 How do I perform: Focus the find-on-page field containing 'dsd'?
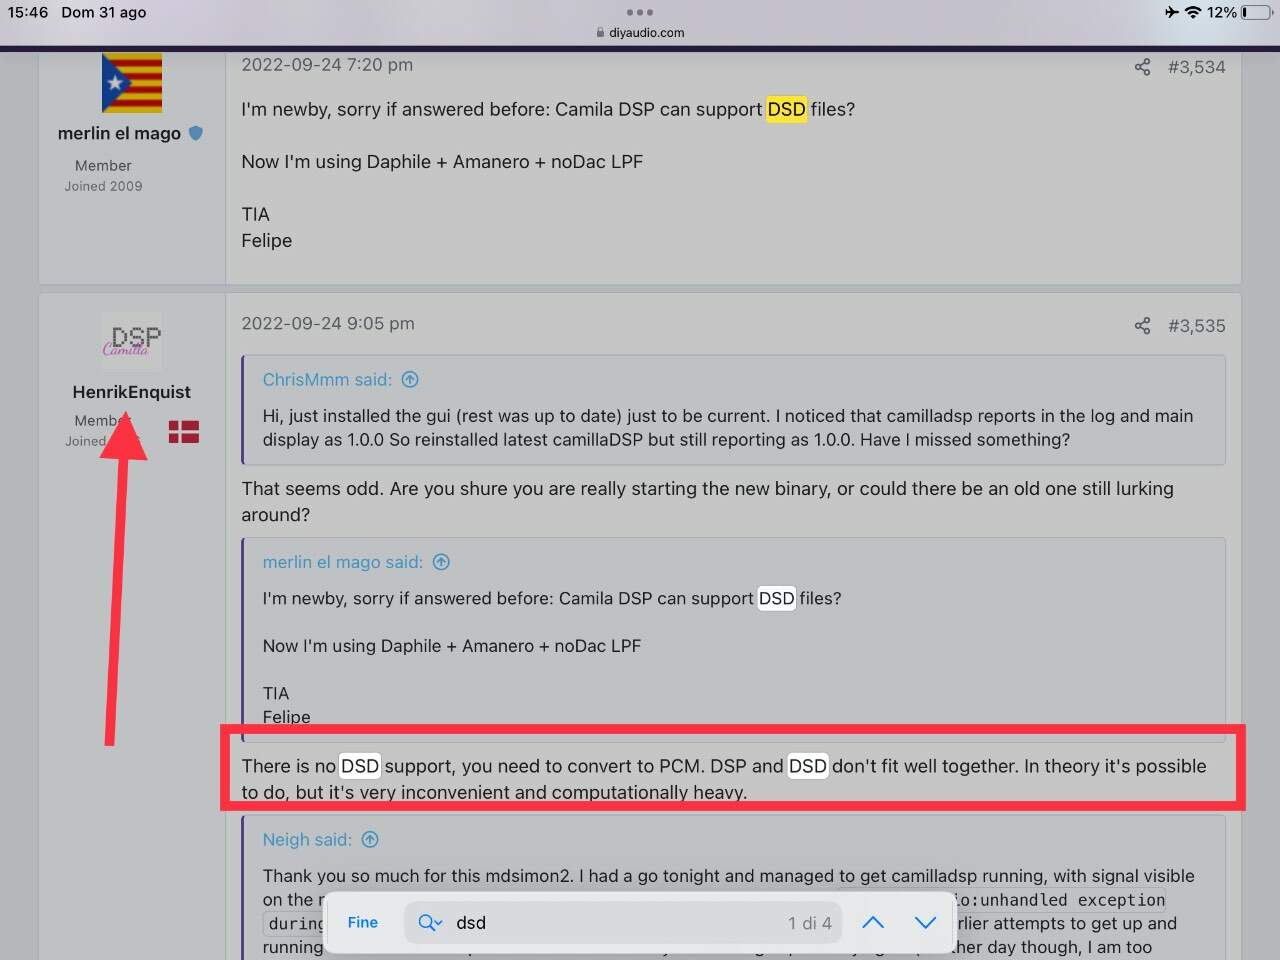[623, 922]
